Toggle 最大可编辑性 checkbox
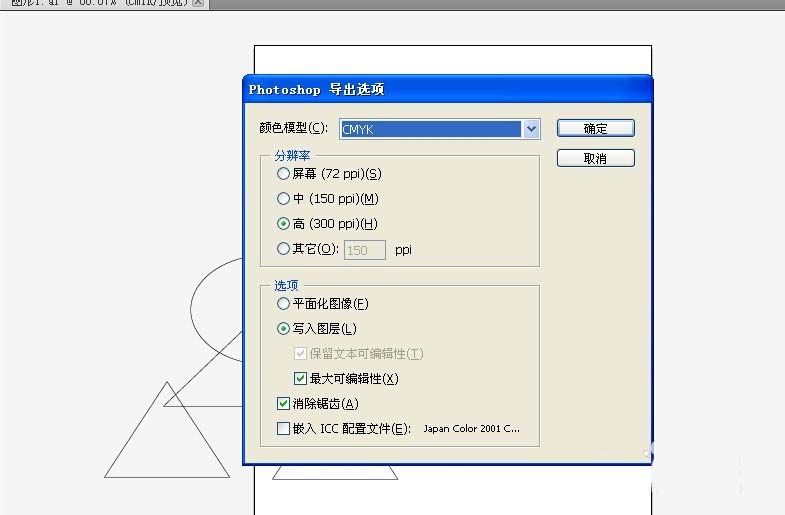The image size is (785, 515). tap(300, 378)
